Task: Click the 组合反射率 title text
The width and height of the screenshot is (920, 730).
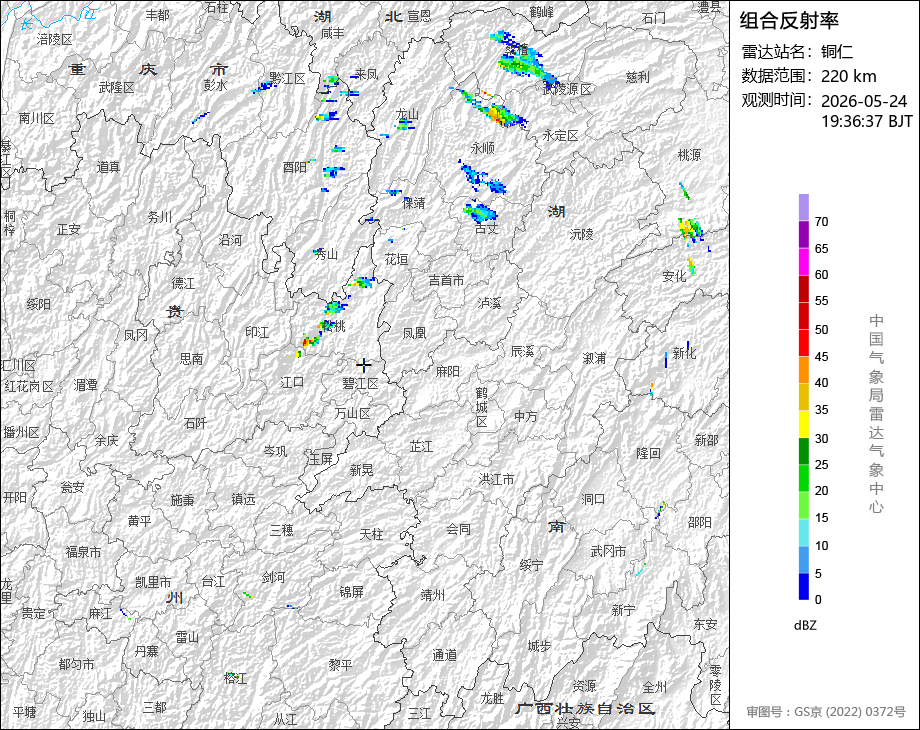Action: tap(789, 21)
